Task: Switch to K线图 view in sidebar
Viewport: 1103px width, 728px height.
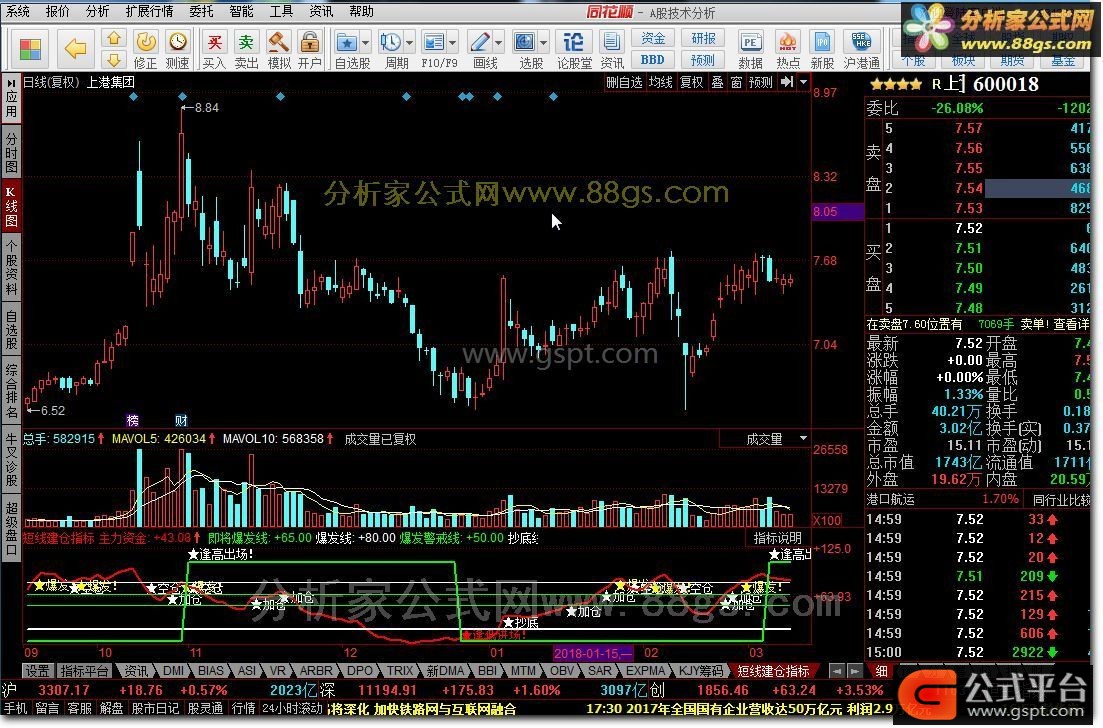Action: pos(11,205)
